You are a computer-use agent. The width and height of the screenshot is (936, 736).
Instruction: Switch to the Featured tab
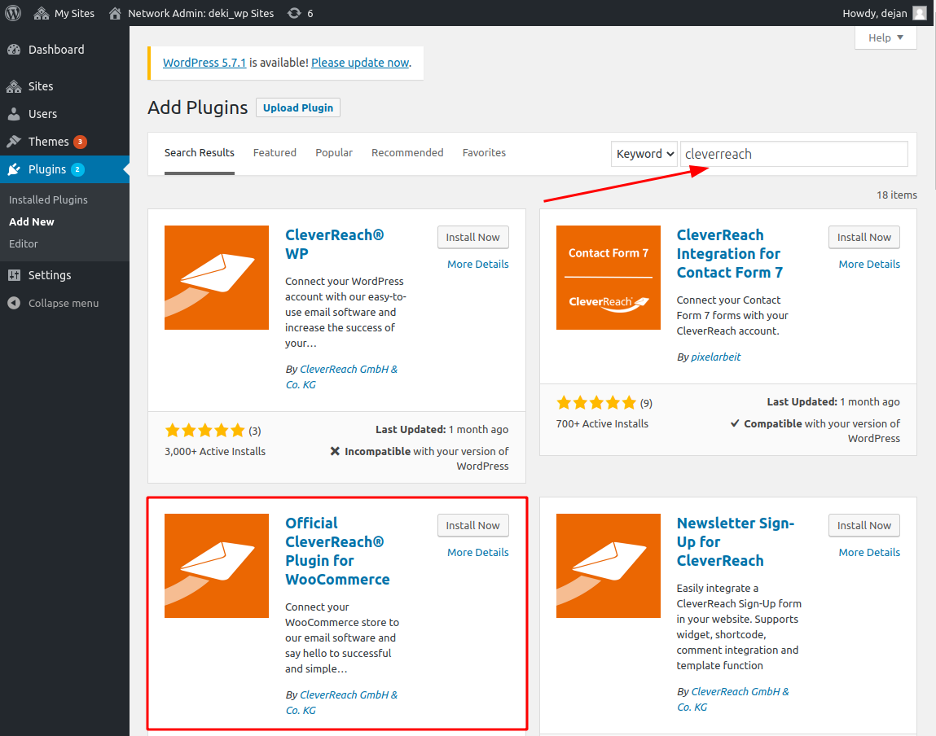[x=274, y=153]
